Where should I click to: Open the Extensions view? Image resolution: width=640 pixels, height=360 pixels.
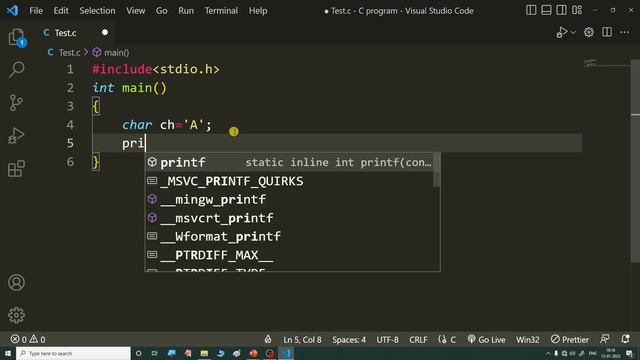click(16, 169)
